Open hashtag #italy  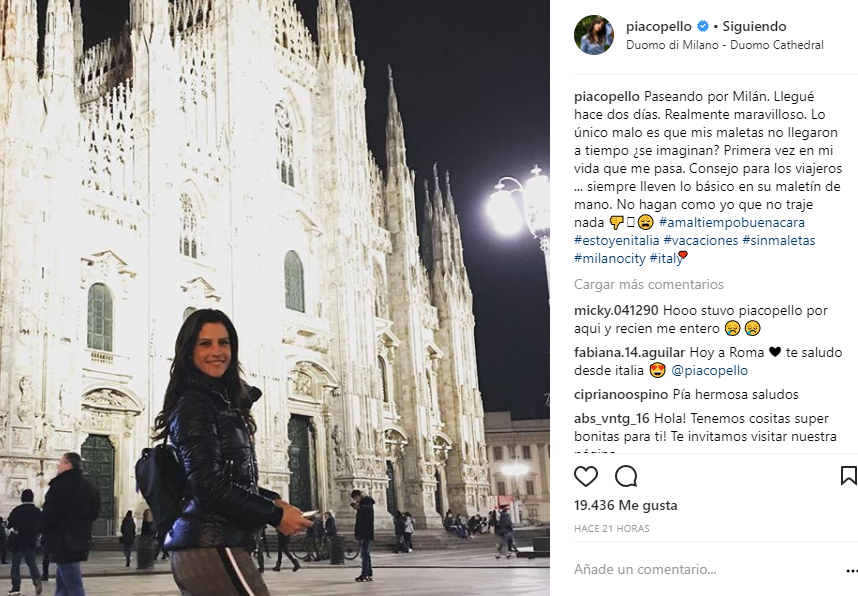pyautogui.click(x=666, y=259)
